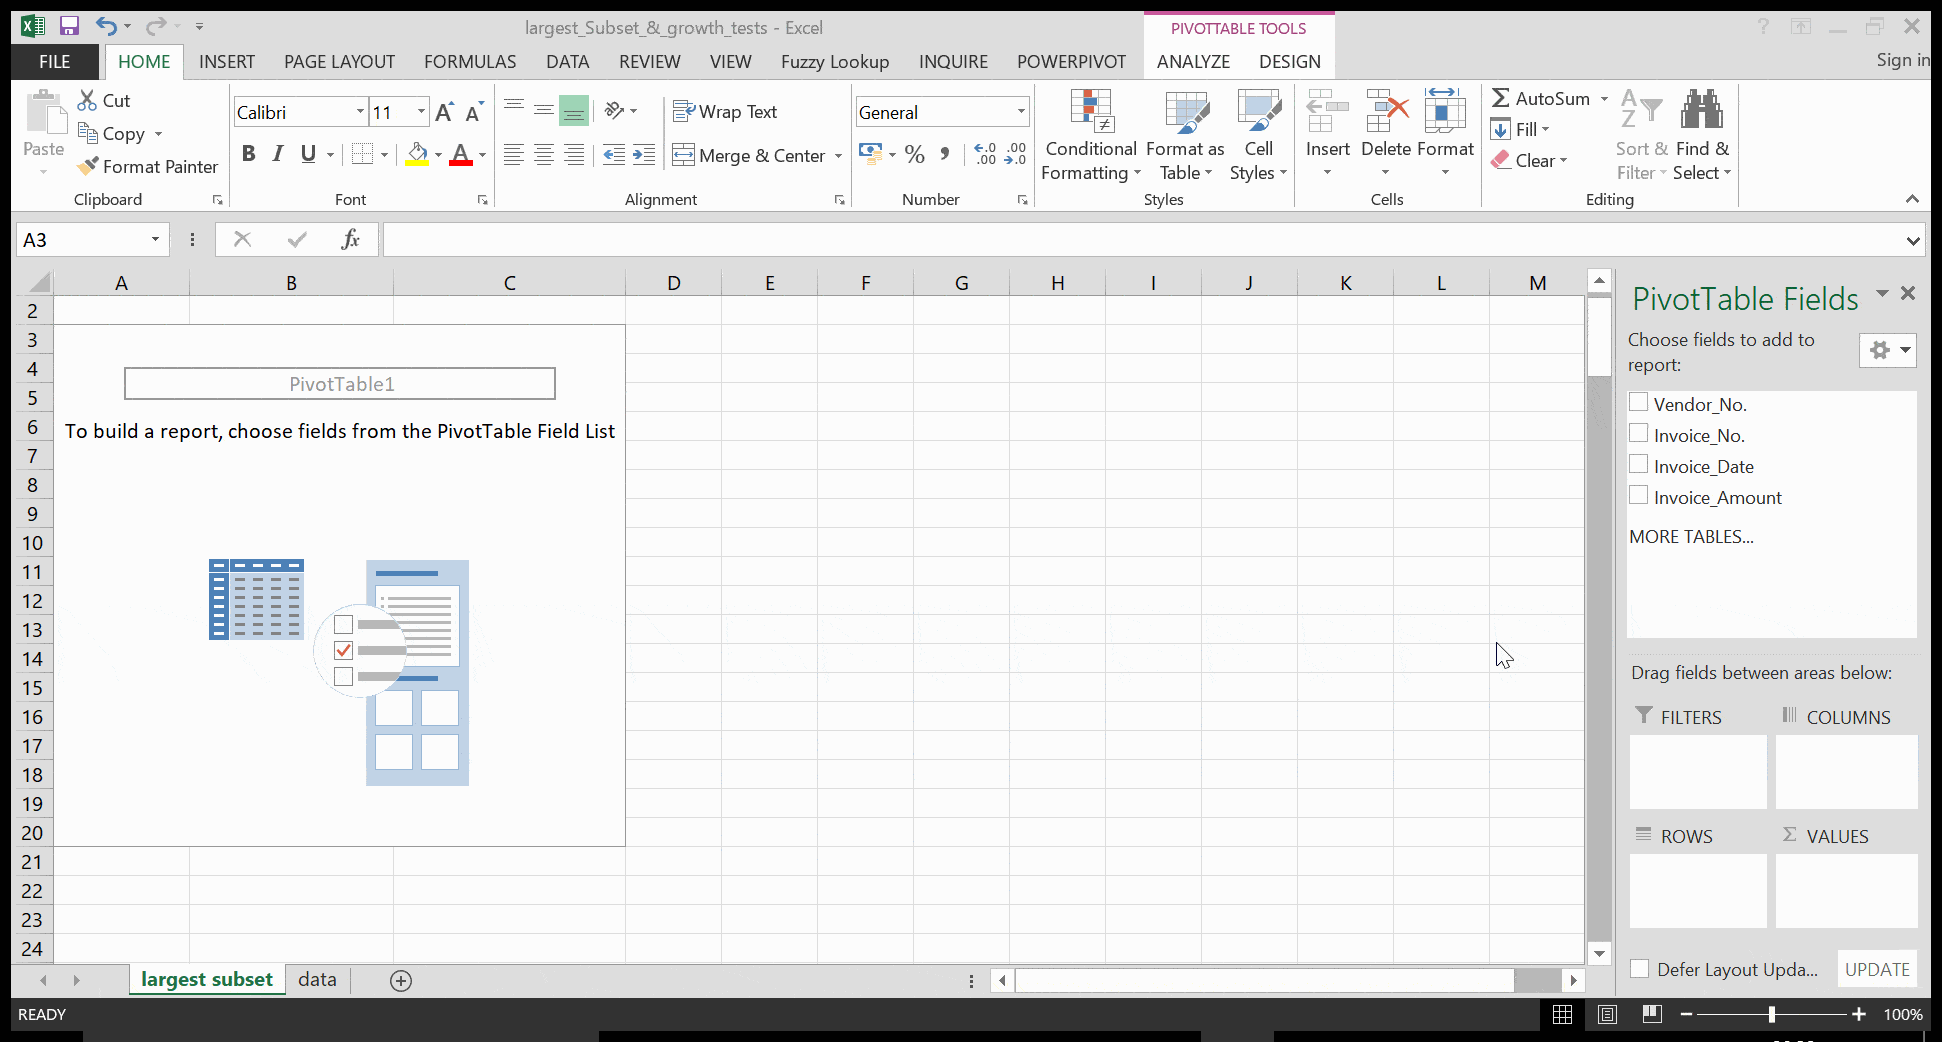
Task: Check the Vendor_No. field
Action: tap(1638, 402)
